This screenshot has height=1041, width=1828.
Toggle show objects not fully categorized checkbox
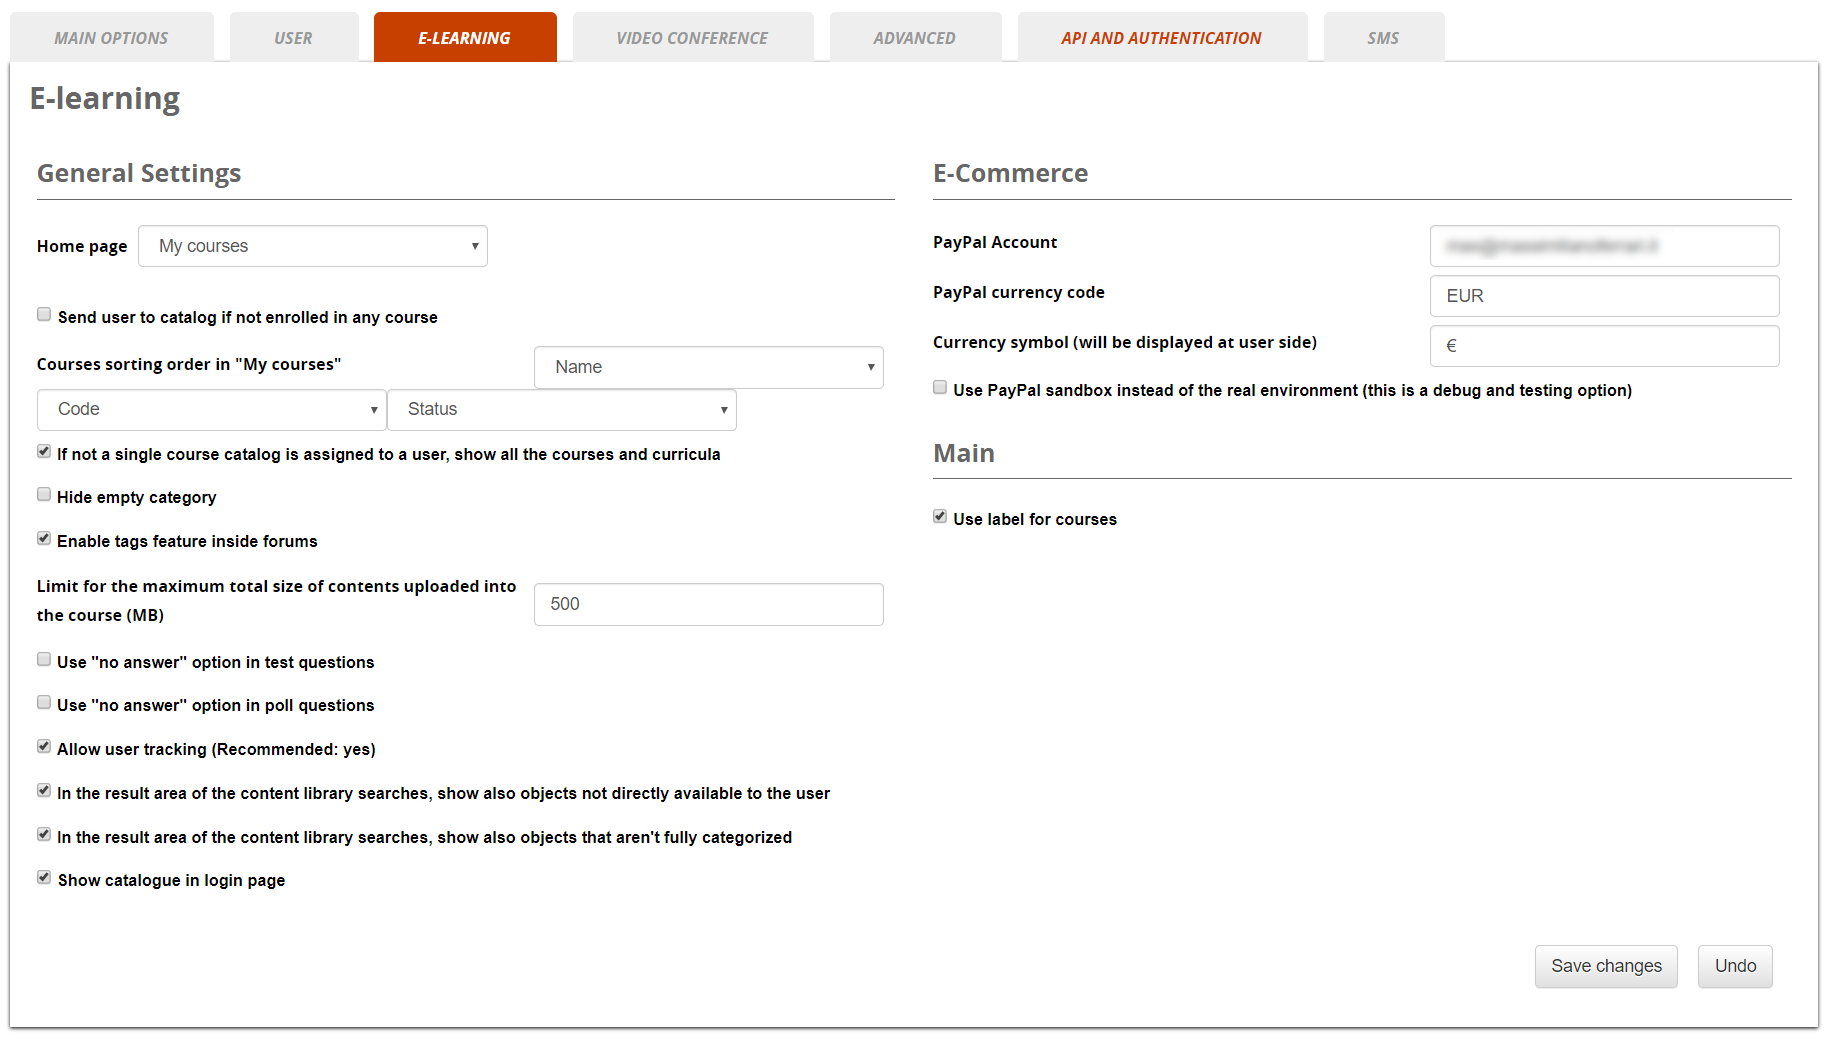[x=44, y=835]
